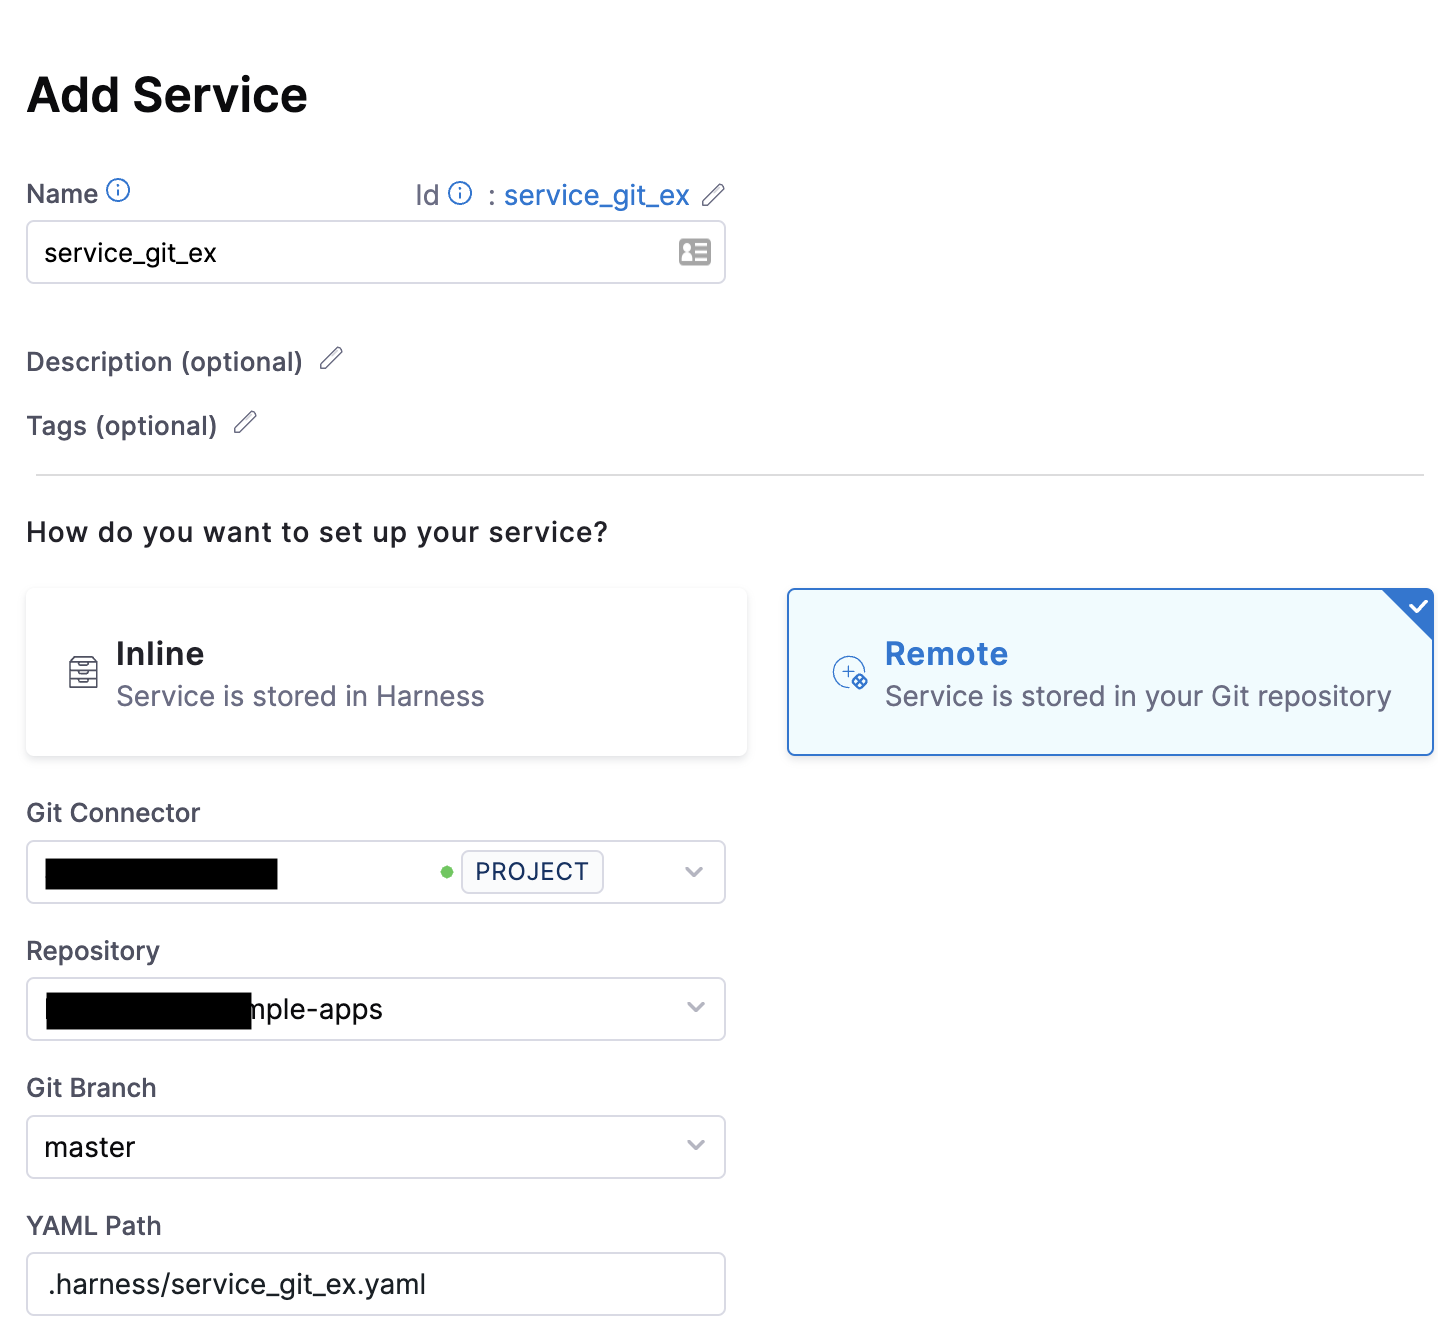Image resolution: width=1438 pixels, height=1318 pixels.
Task: Click the pencil icon next to Tags
Action: [x=245, y=423]
